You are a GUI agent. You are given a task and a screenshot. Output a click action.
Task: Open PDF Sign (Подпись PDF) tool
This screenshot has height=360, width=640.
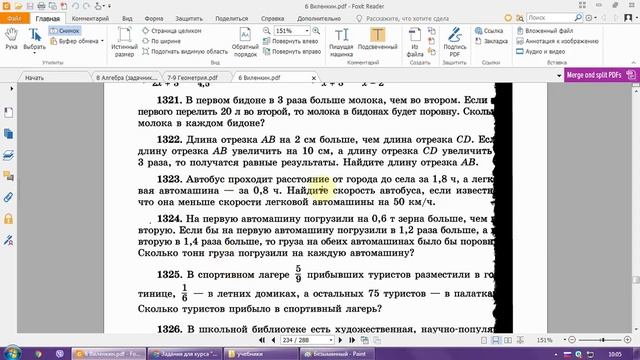coord(455,42)
